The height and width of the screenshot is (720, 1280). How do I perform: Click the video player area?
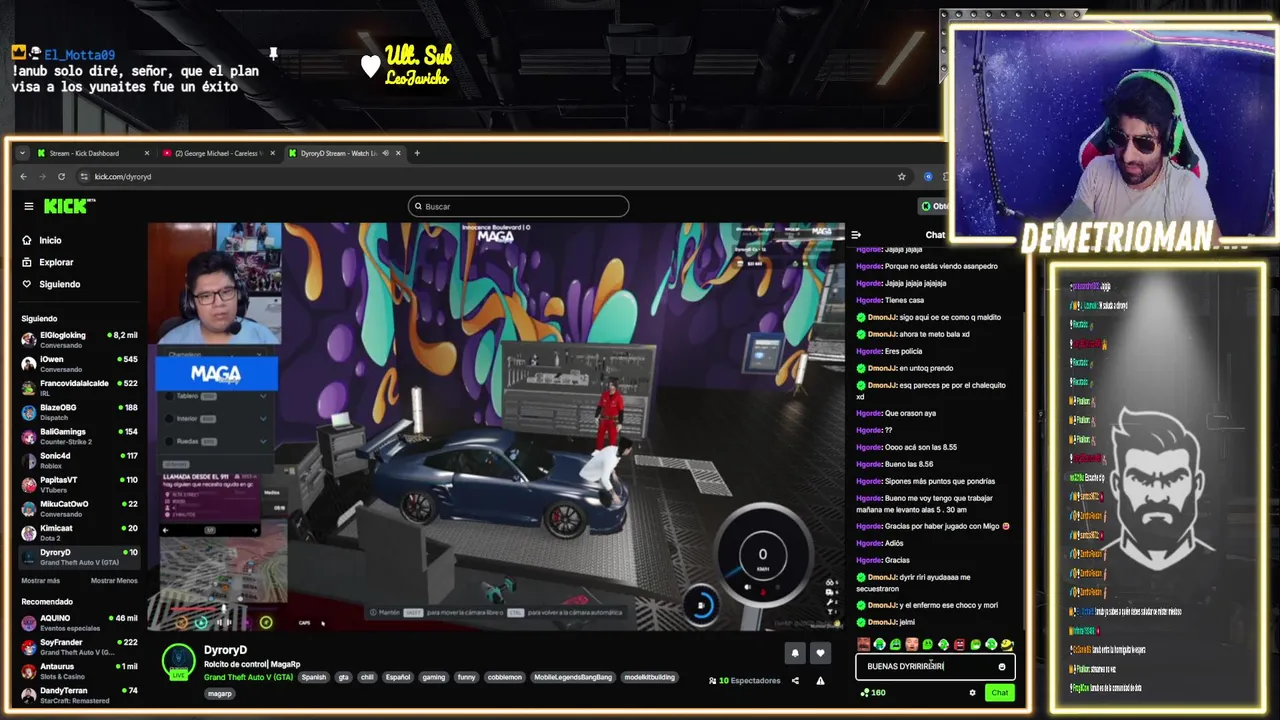click(x=496, y=426)
